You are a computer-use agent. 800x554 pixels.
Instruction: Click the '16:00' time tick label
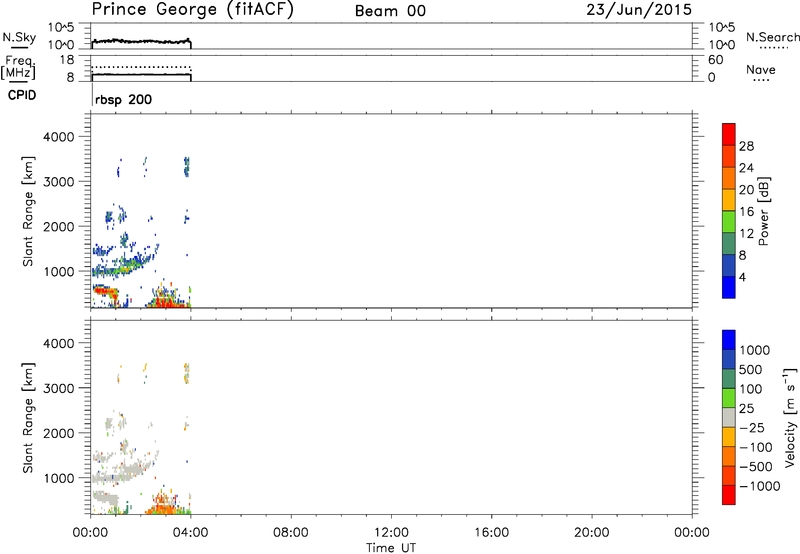[x=491, y=533]
